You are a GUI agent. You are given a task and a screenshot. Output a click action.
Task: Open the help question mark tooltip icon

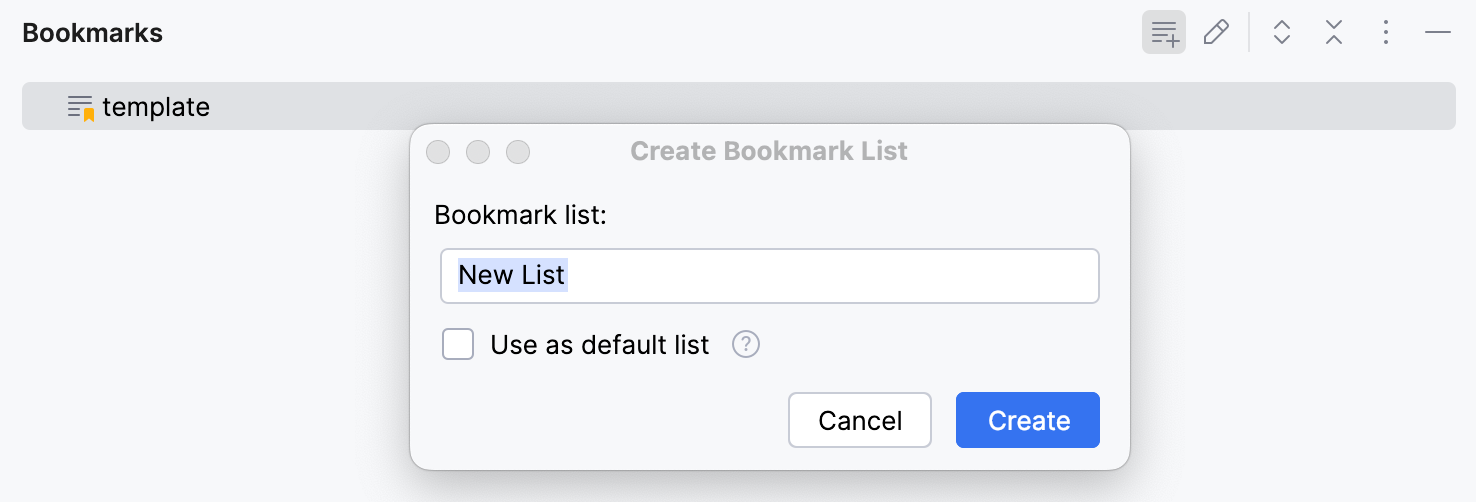(746, 345)
